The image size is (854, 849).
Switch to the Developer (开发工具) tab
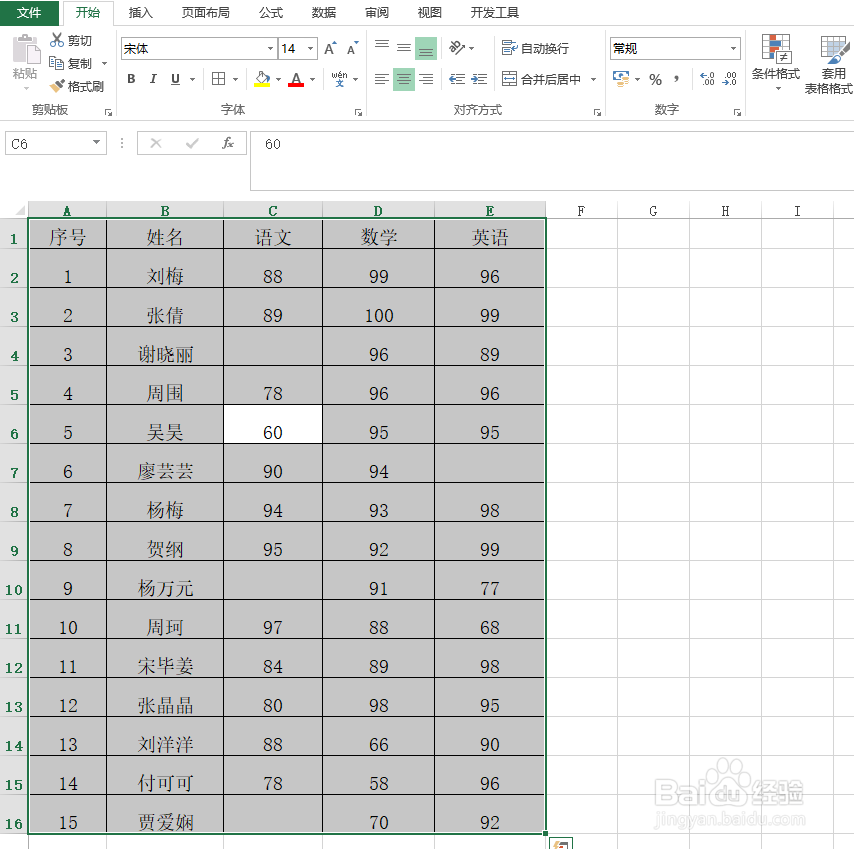tap(495, 13)
